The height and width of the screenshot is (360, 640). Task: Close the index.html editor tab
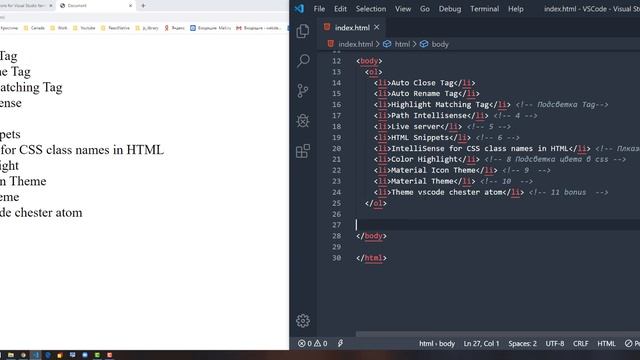377,27
